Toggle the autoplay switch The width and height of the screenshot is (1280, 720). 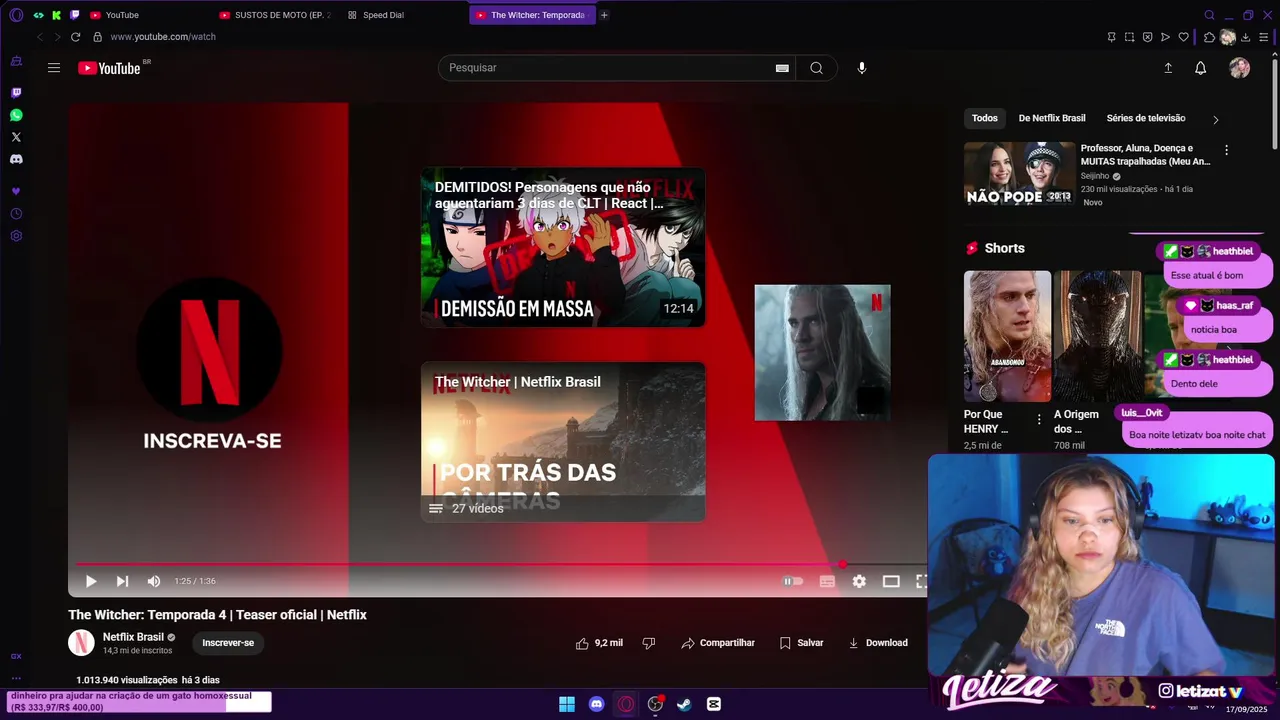pos(792,581)
